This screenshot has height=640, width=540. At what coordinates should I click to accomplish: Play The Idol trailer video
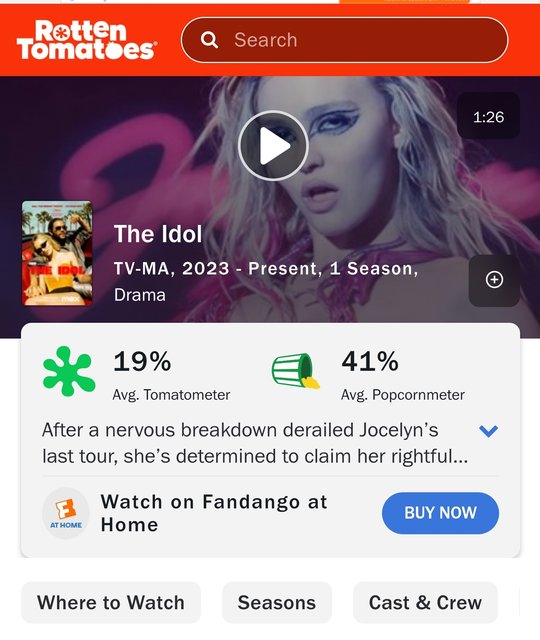coord(273,146)
